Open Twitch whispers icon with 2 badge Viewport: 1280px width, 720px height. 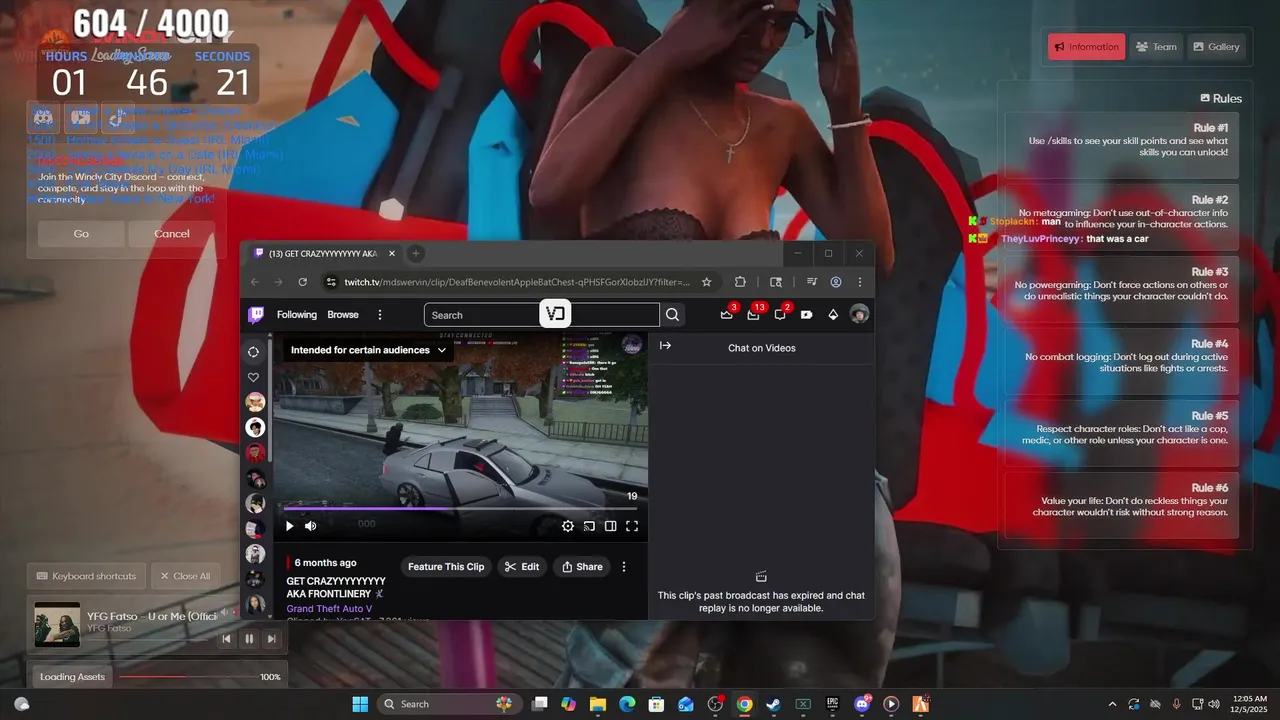tap(780, 315)
